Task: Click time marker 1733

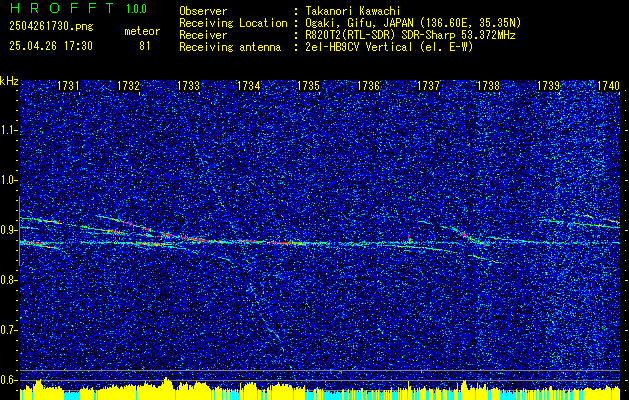Action: (x=189, y=86)
